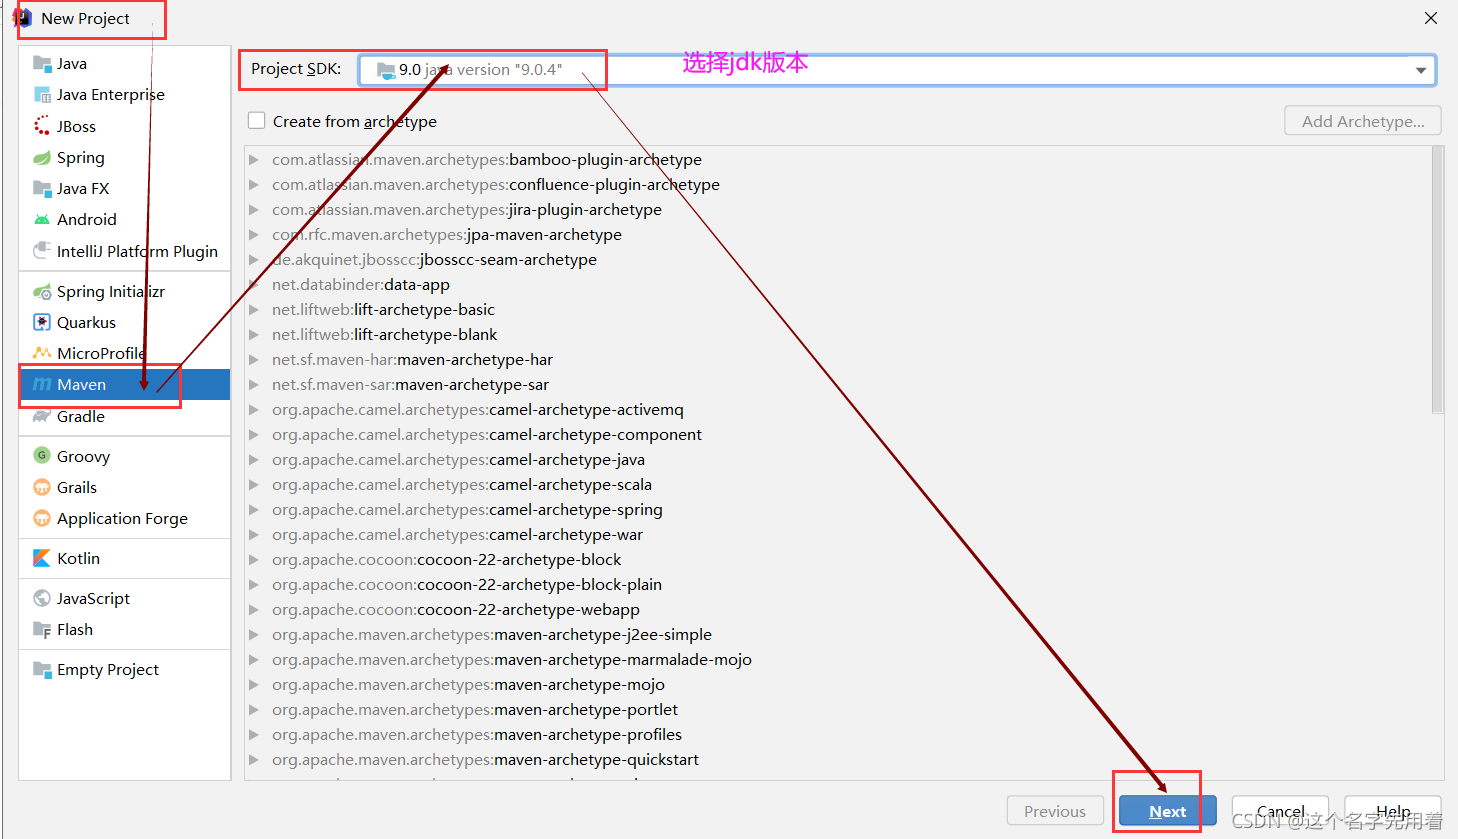Screen dimensions: 1458x839
Task: Select maven-archetype-profiles row
Action: [838, 734]
